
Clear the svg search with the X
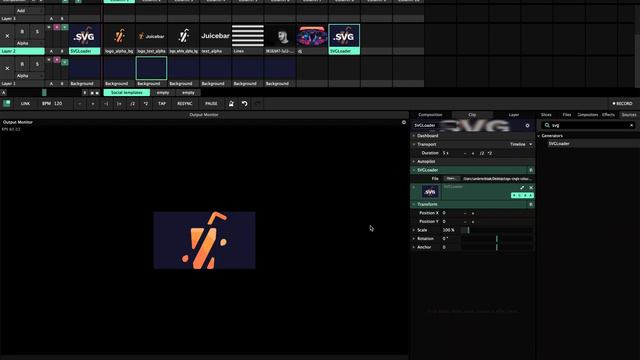[631, 125]
